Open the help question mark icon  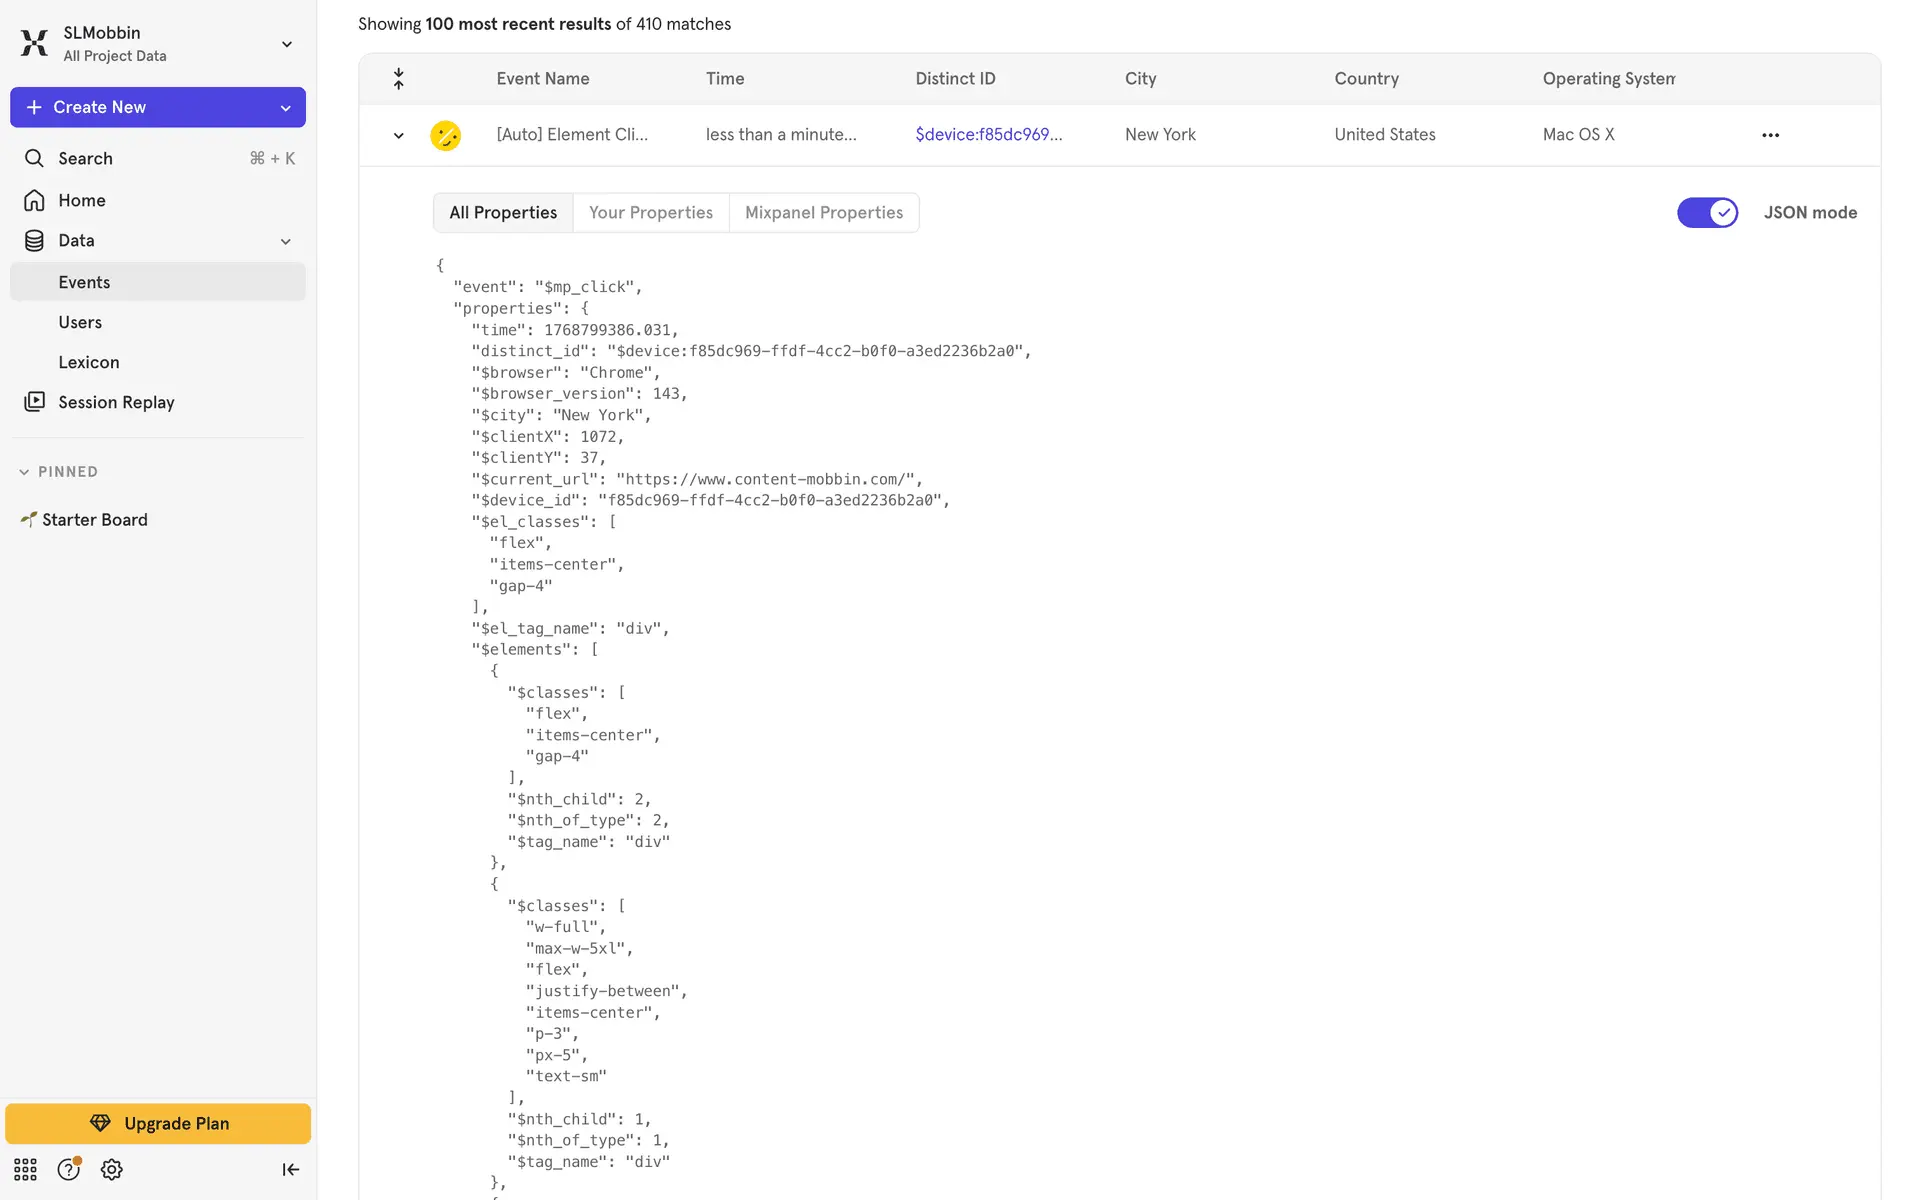pyautogui.click(x=68, y=1169)
